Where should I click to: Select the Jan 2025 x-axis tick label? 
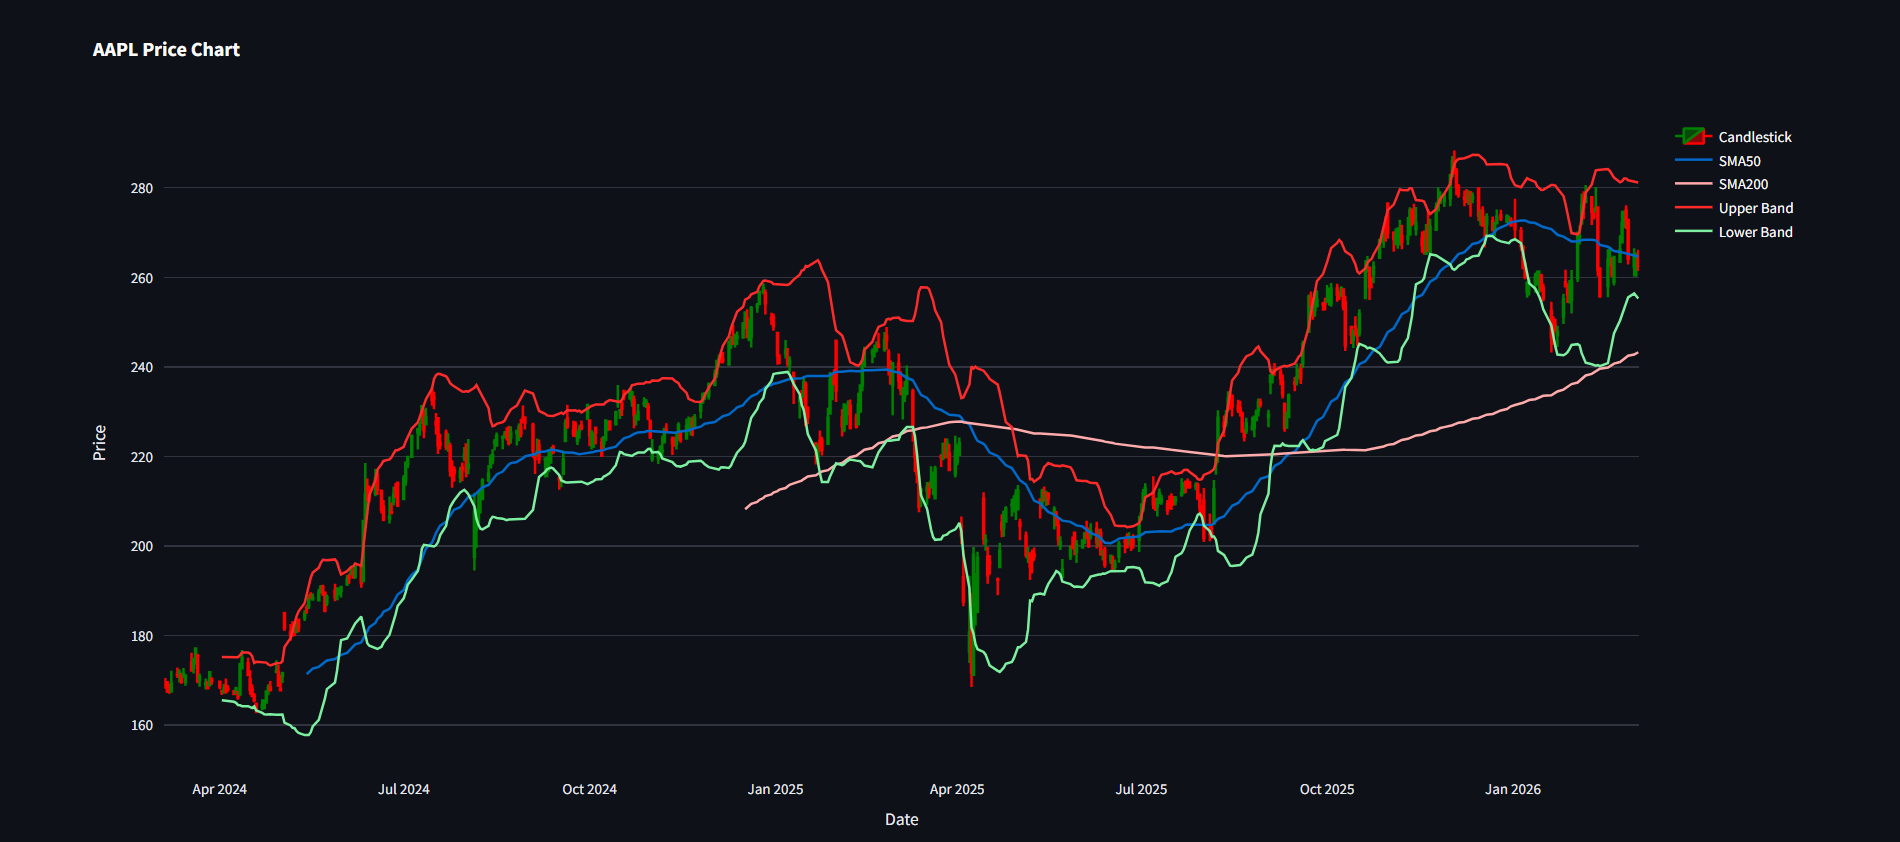775,789
